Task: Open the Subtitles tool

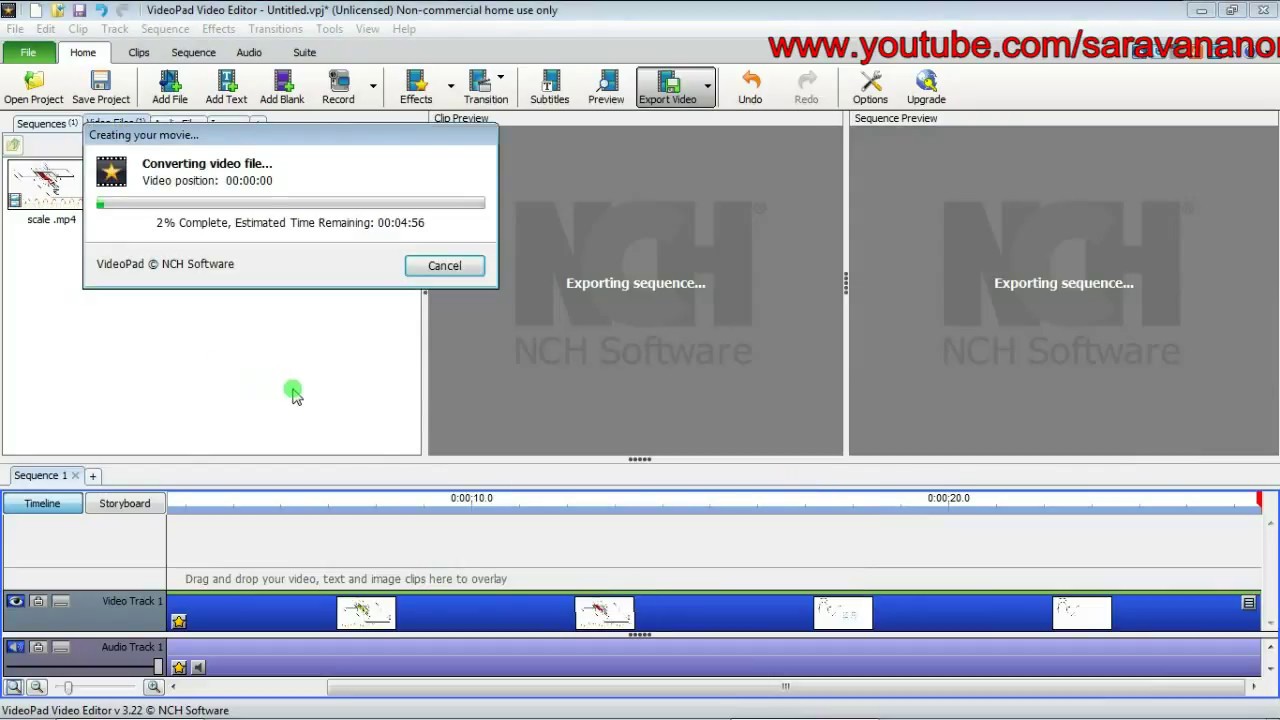Action: [x=549, y=87]
